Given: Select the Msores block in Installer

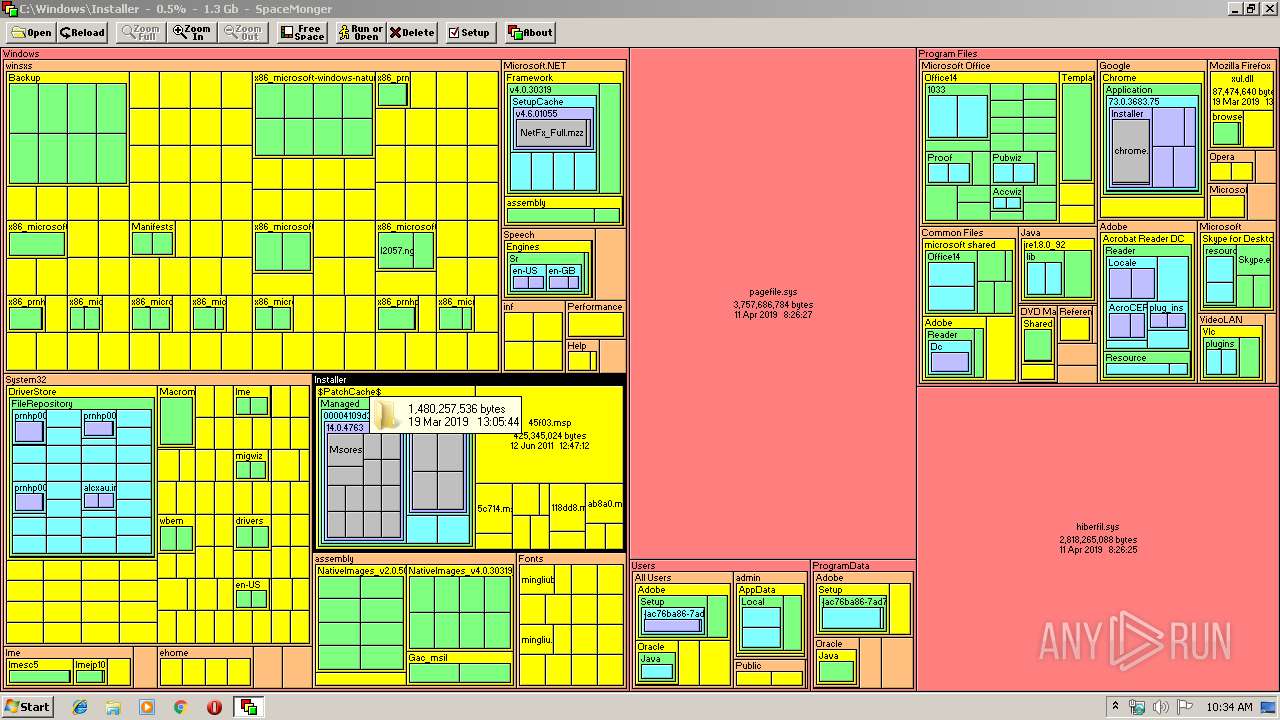Looking at the screenshot, I should [x=346, y=450].
